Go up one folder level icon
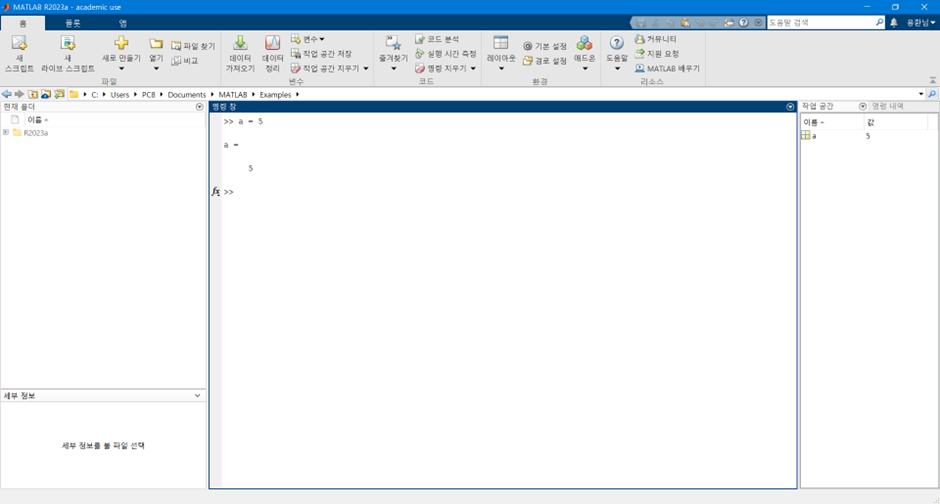This screenshot has height=504, width=940. click(x=32, y=94)
